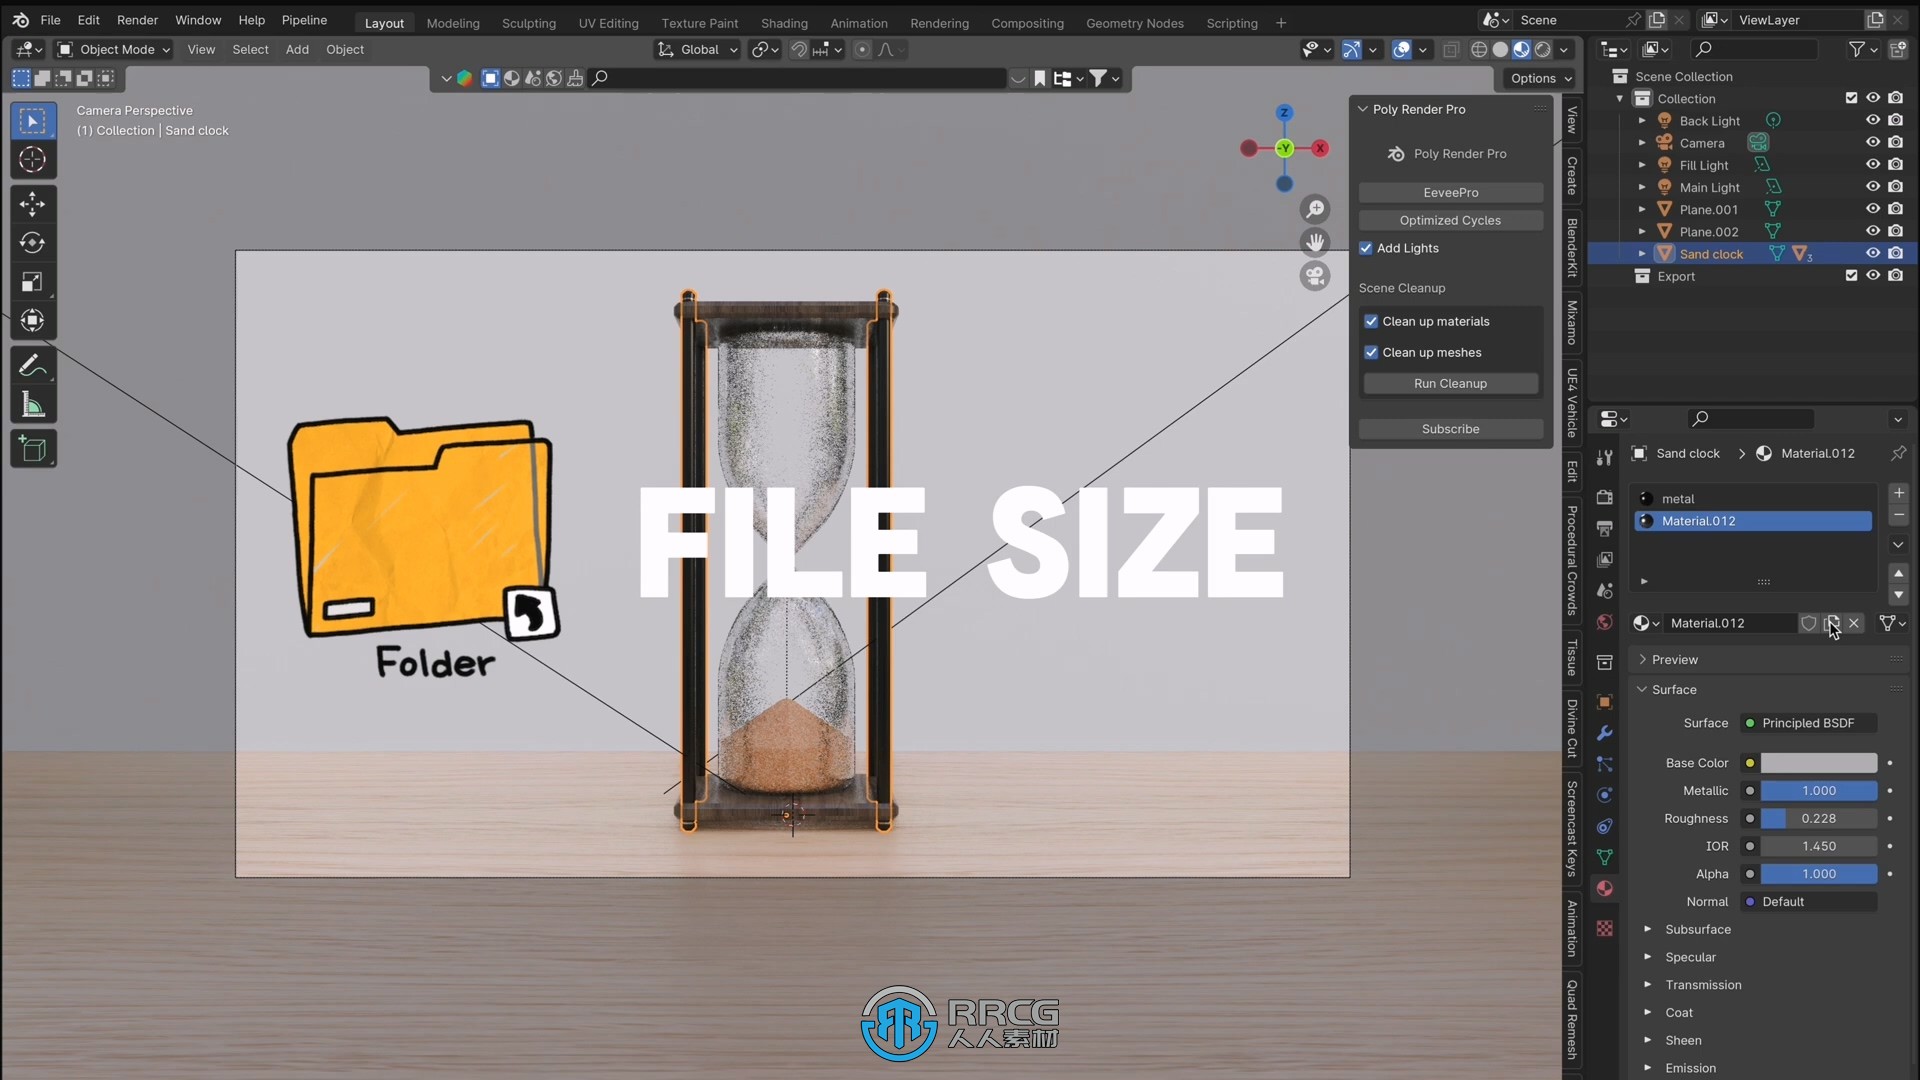1920x1080 pixels.
Task: Click the Subscribe button
Action: click(x=1451, y=429)
